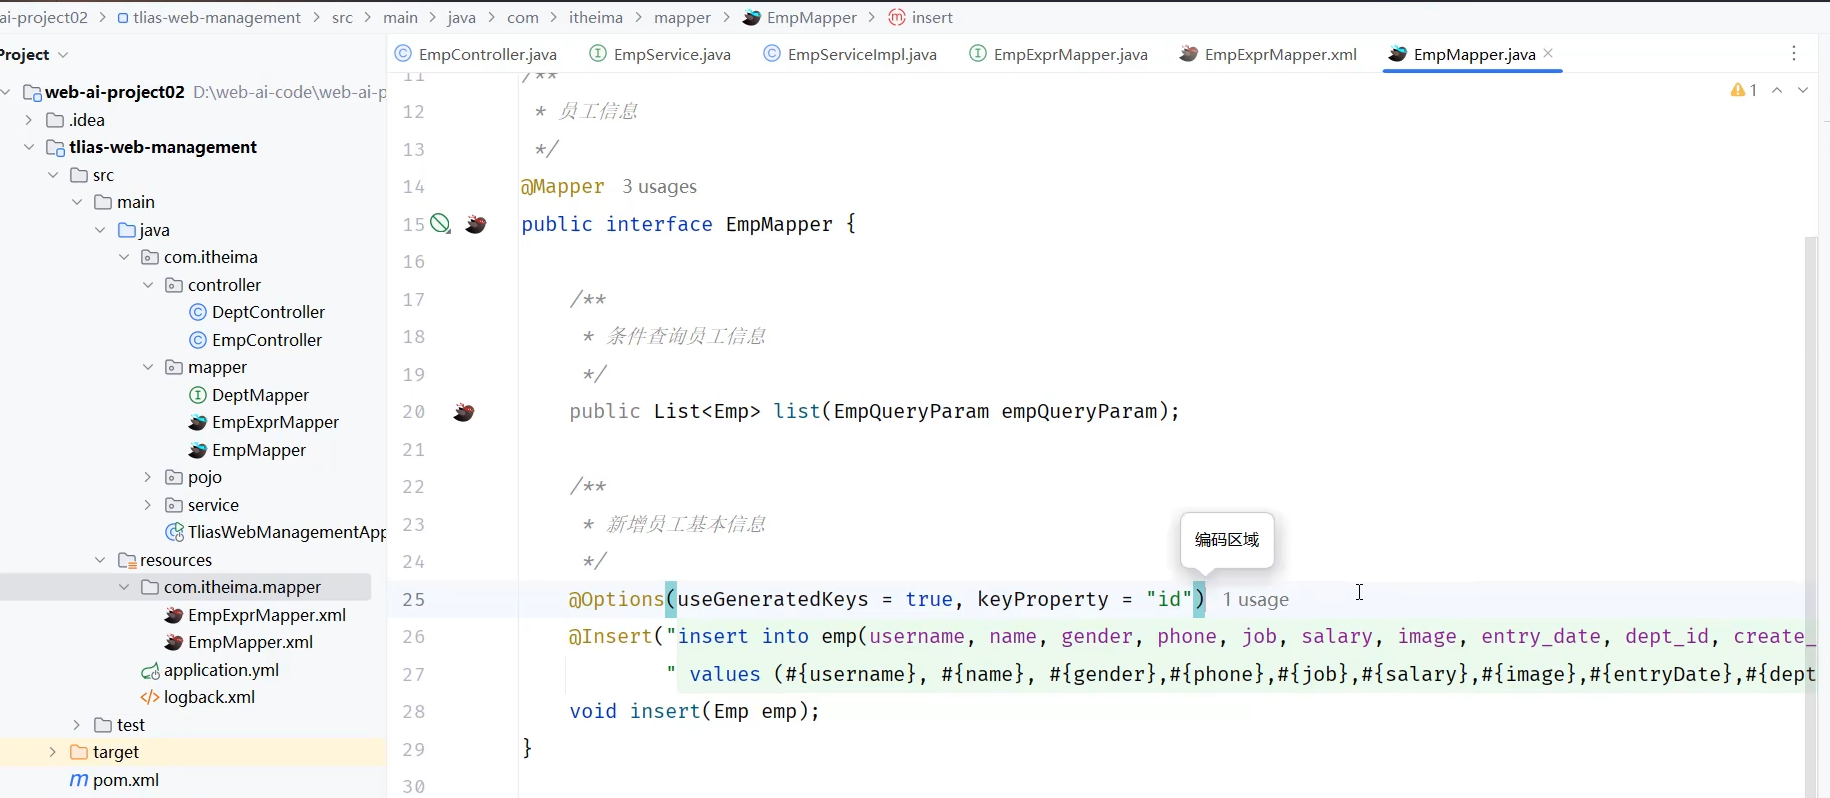Click the insert method breadcrumb
The width and height of the screenshot is (1830, 798).
[x=921, y=18]
